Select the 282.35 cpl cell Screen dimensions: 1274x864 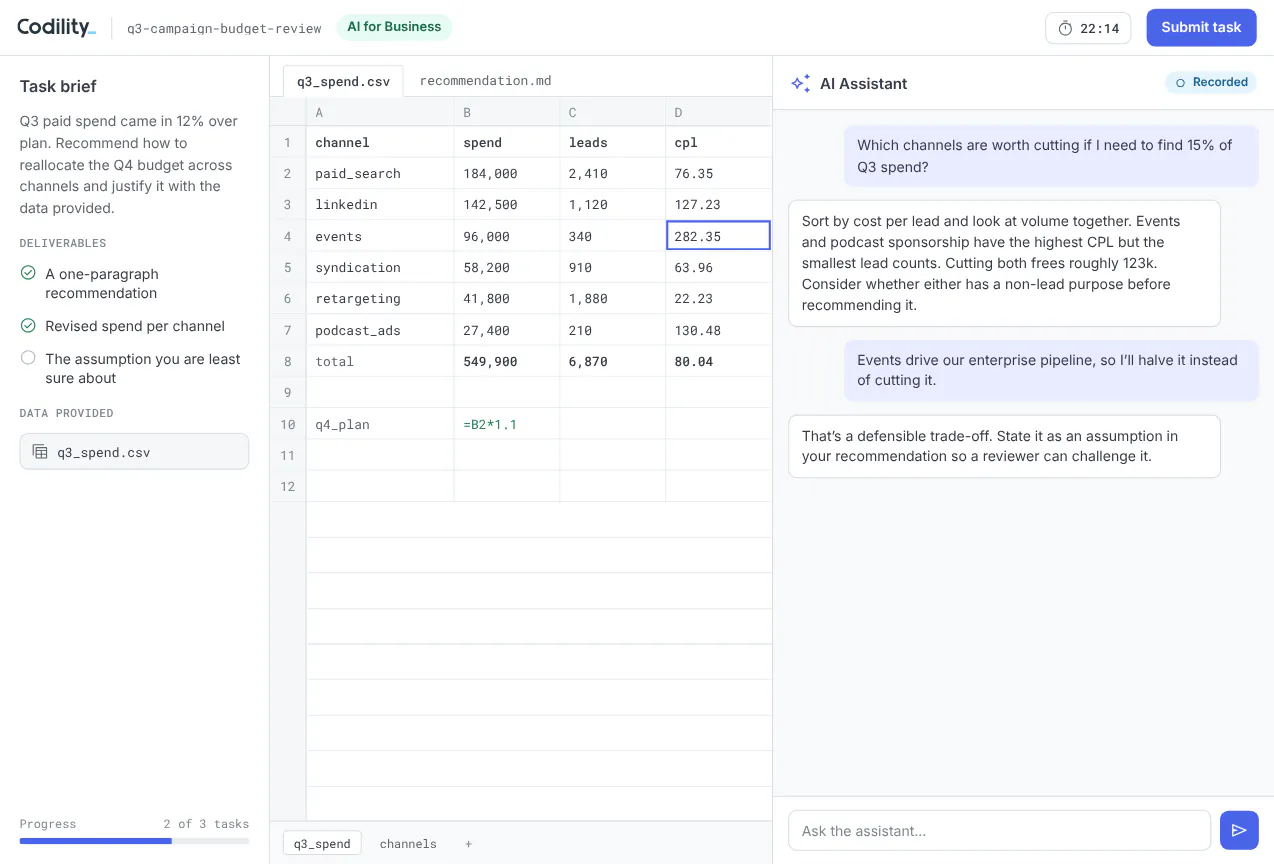point(718,236)
